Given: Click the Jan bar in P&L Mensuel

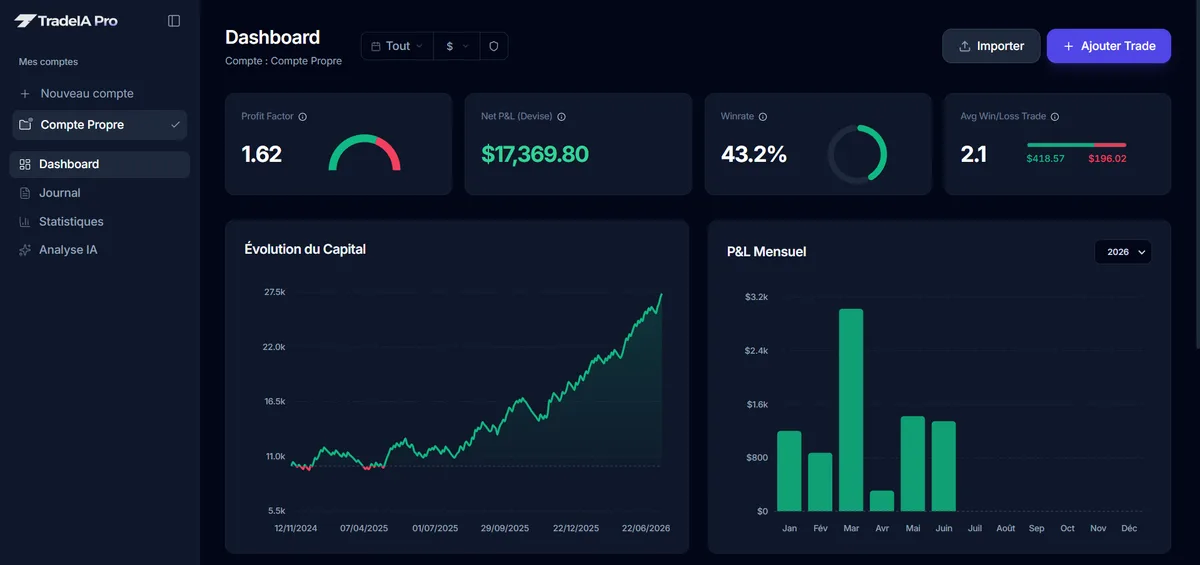Looking at the screenshot, I should 789,471.
